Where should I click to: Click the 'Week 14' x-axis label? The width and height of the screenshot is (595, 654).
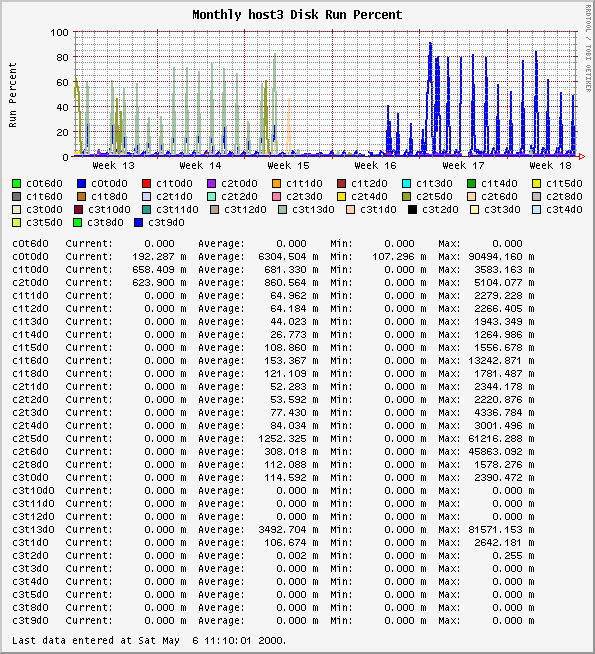click(x=200, y=166)
